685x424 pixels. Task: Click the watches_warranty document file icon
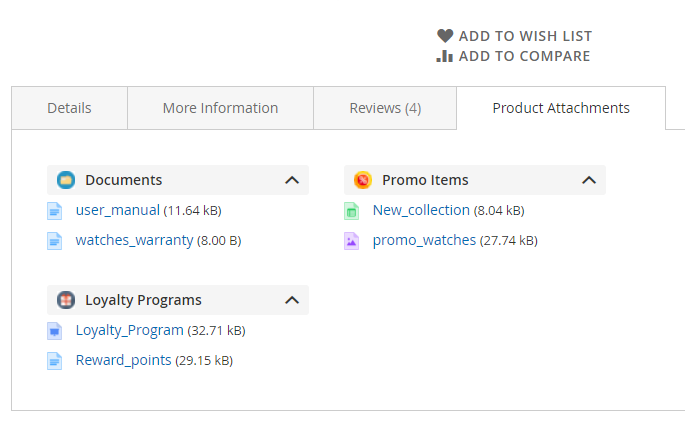click(x=55, y=241)
